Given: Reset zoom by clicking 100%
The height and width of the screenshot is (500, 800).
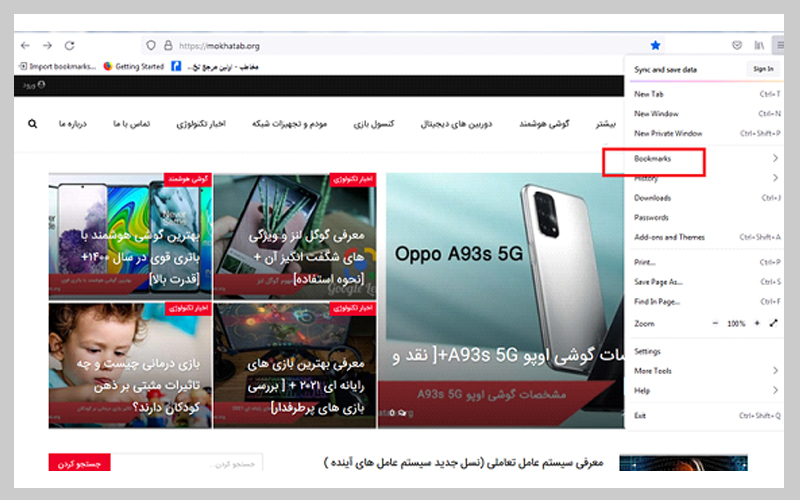Looking at the screenshot, I should point(736,323).
